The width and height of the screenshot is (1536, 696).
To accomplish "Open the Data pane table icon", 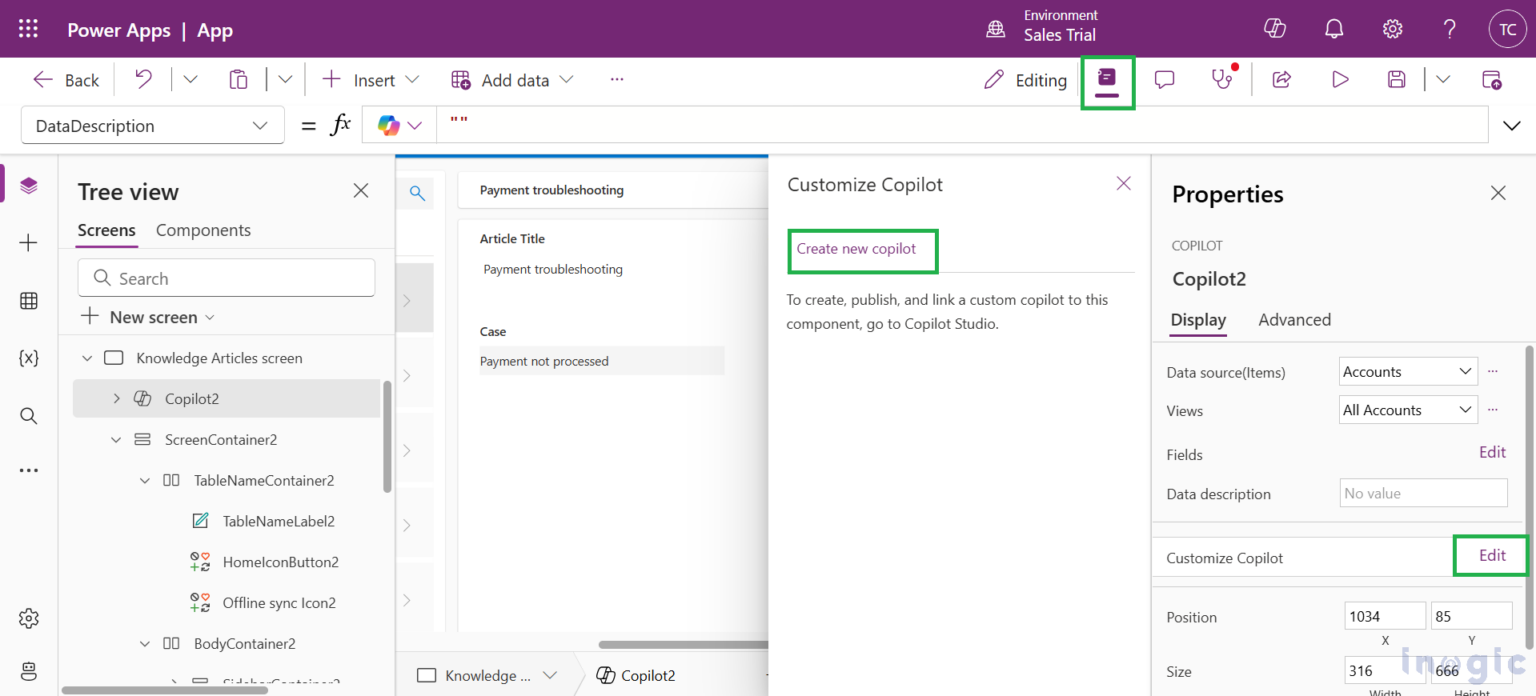I will tap(28, 300).
